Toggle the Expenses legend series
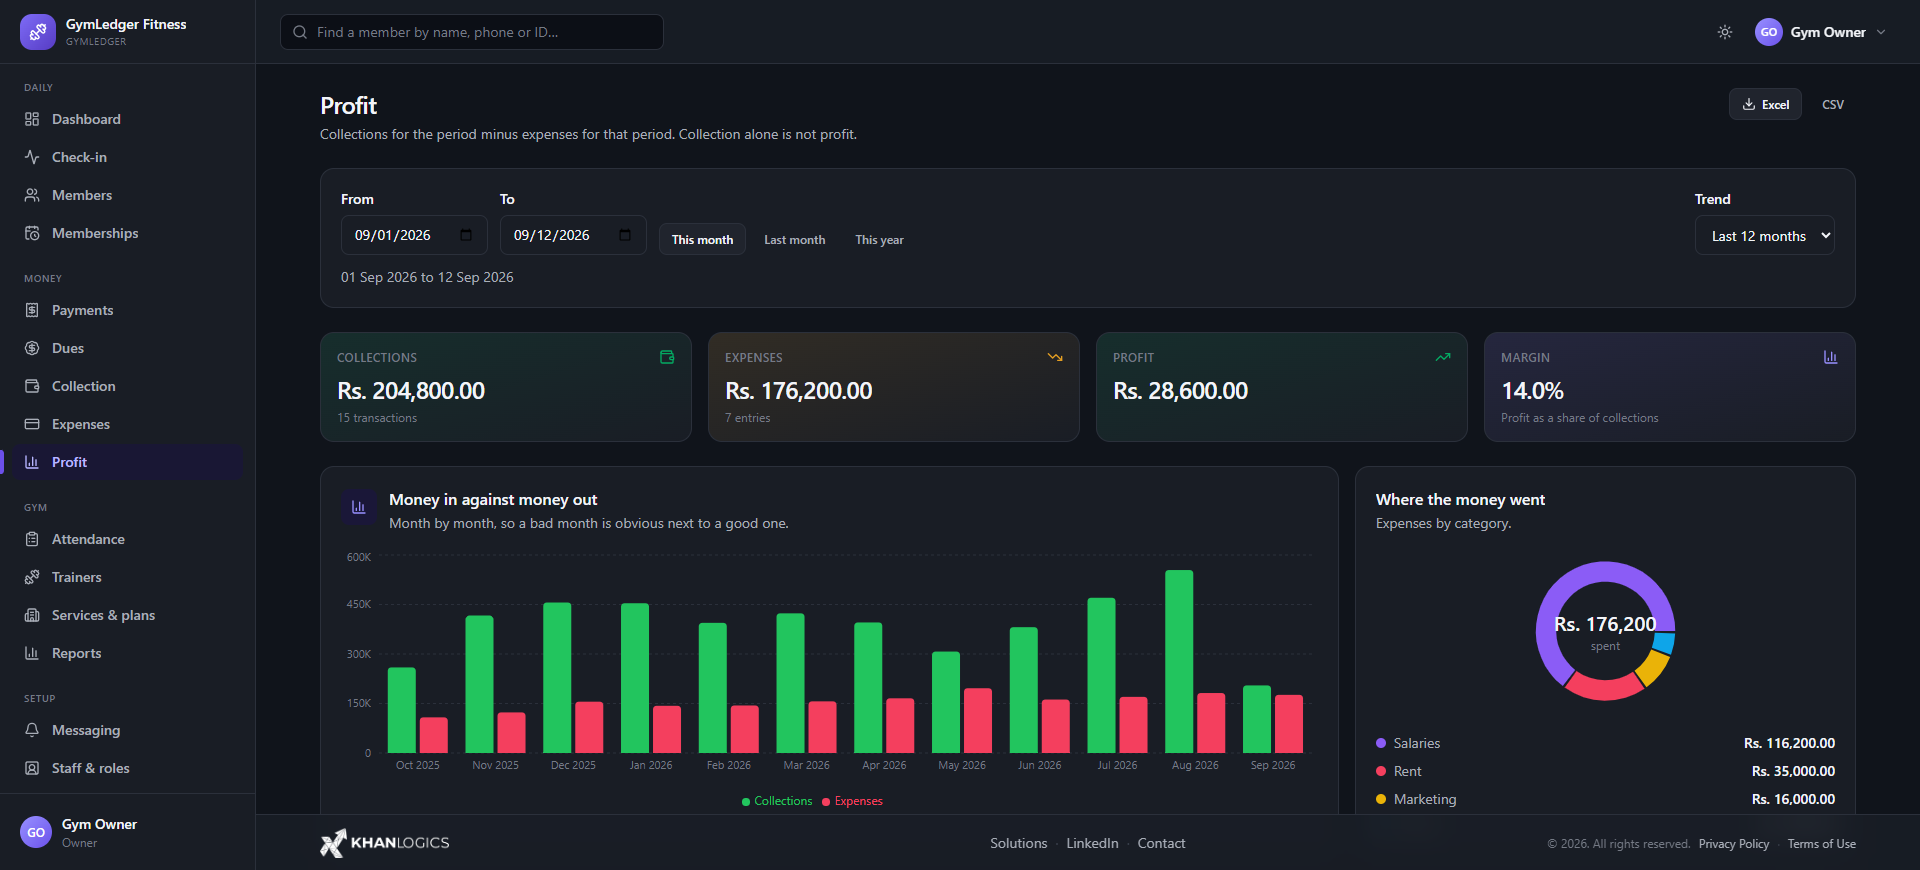This screenshot has height=870, width=1920. click(x=852, y=801)
